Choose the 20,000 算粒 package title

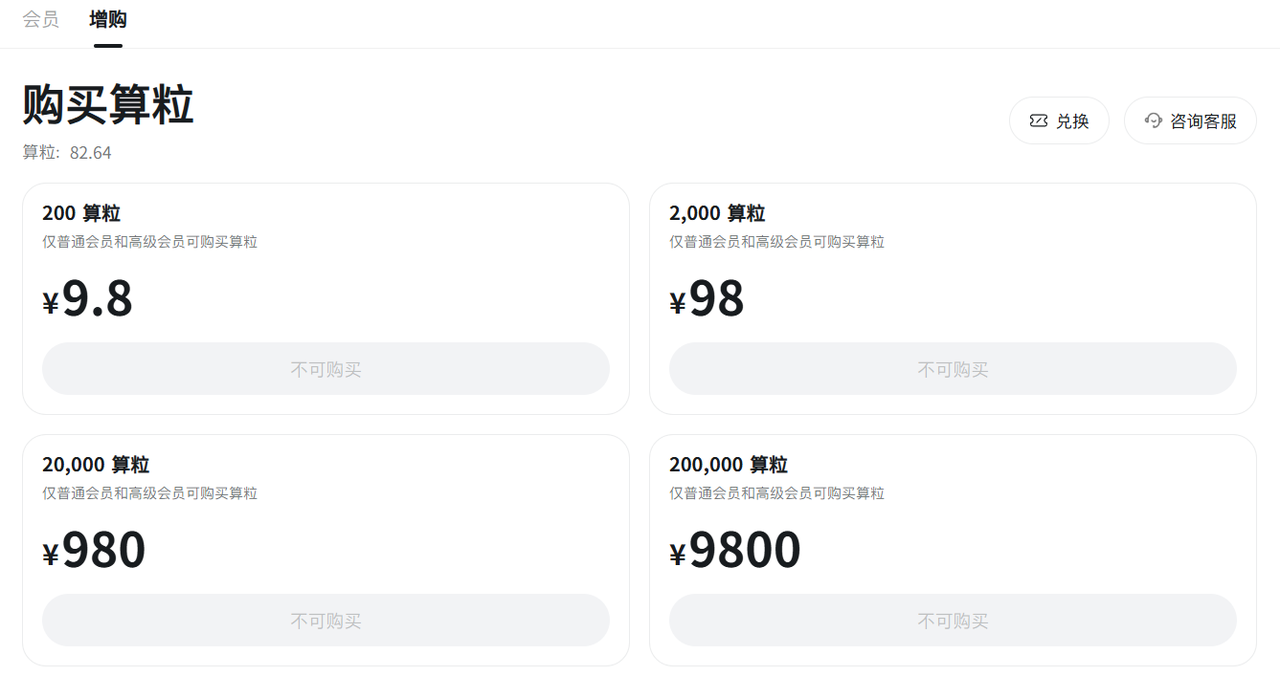pyautogui.click(x=96, y=464)
